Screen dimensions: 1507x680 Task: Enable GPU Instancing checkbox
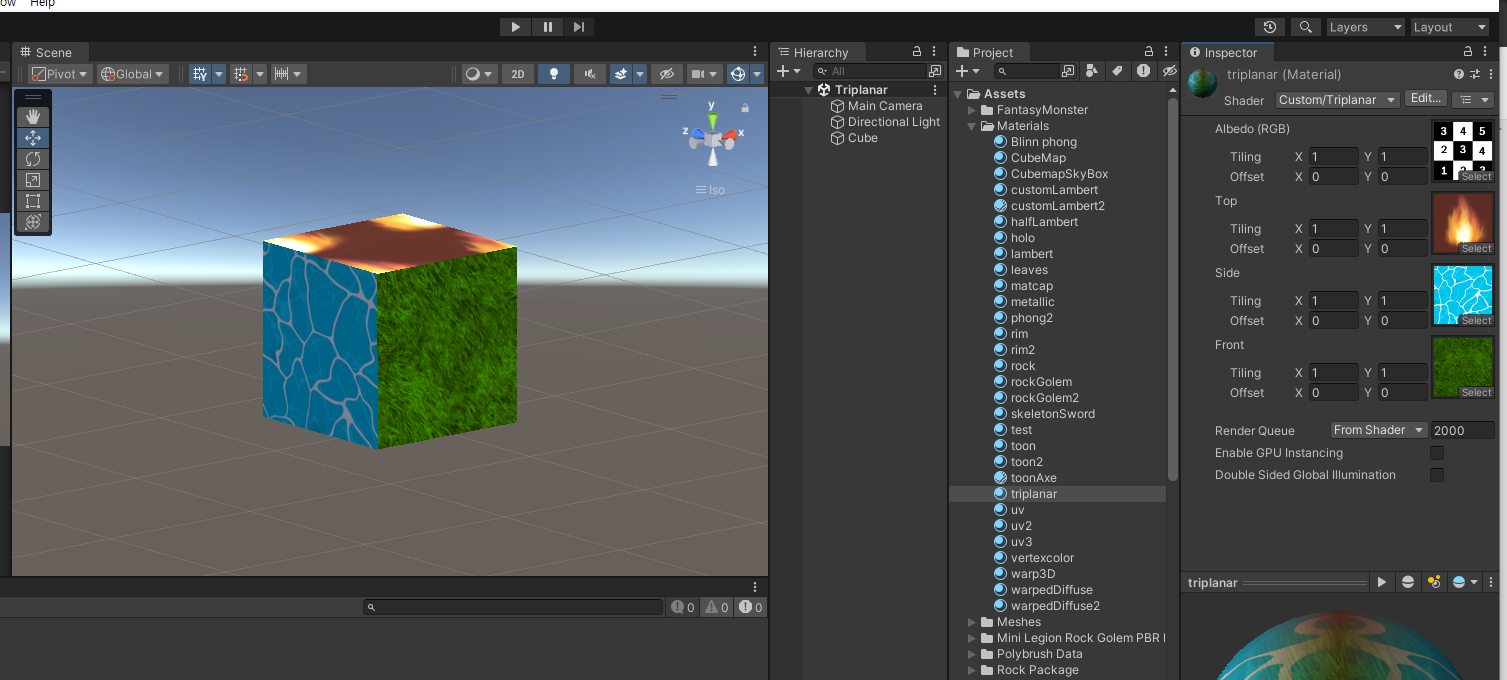[x=1437, y=453]
